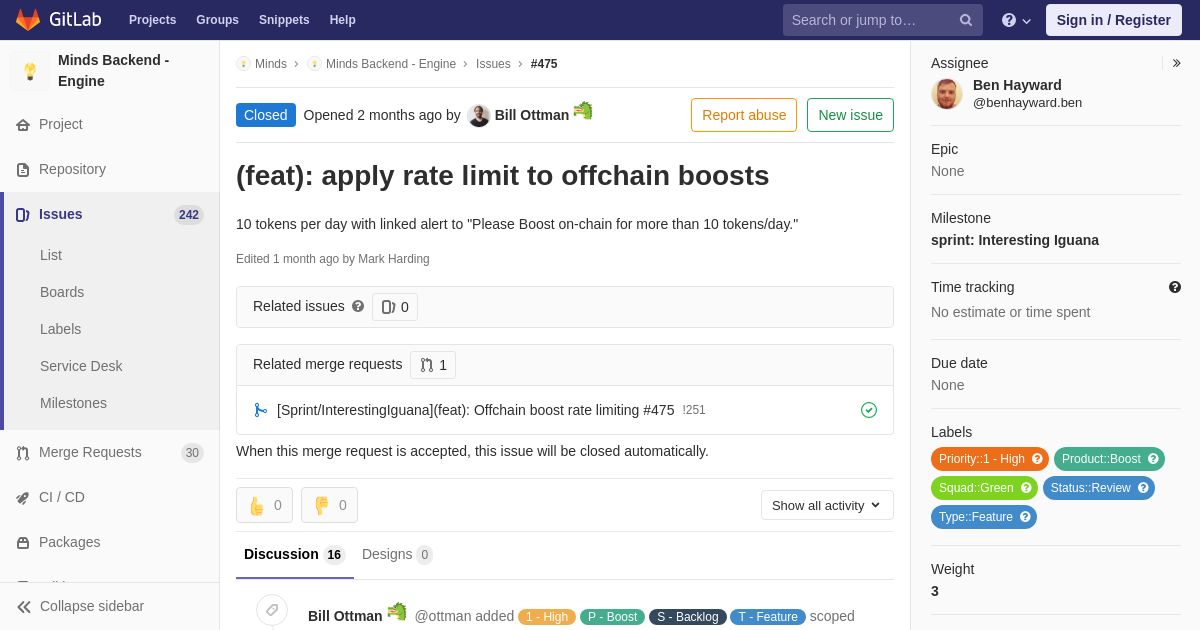Click the pipeline passed status icon
The height and width of the screenshot is (630, 1200).
pyautogui.click(x=869, y=410)
